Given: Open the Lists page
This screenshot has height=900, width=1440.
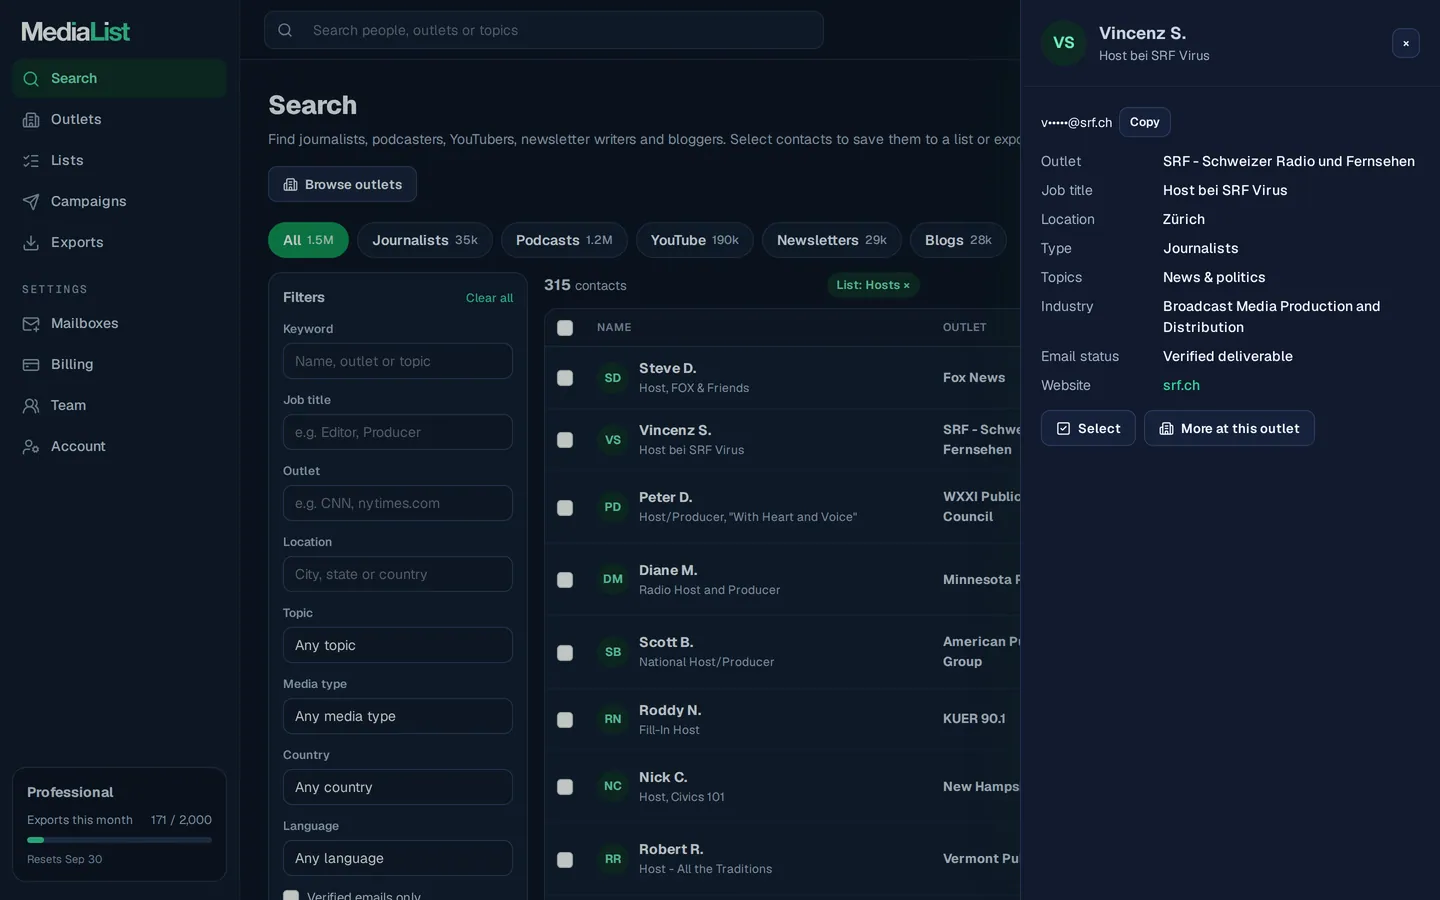Looking at the screenshot, I should pos(119,160).
